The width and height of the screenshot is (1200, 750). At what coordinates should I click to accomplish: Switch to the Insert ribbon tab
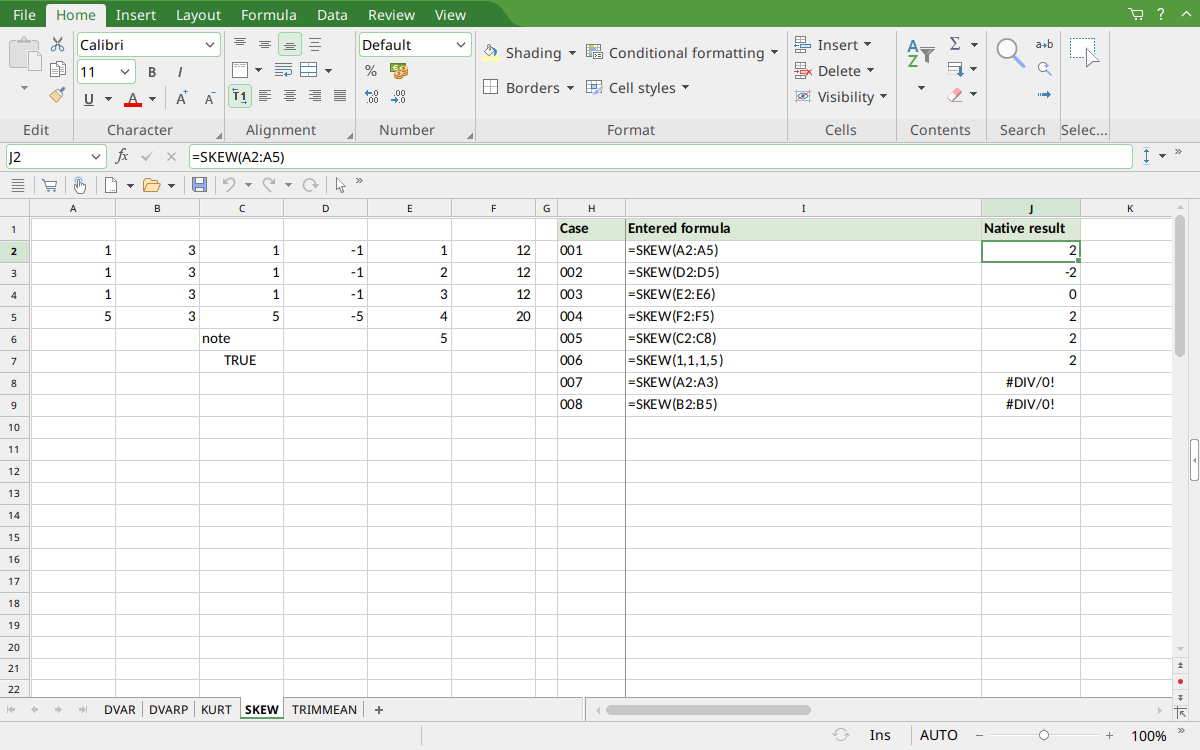tap(135, 15)
